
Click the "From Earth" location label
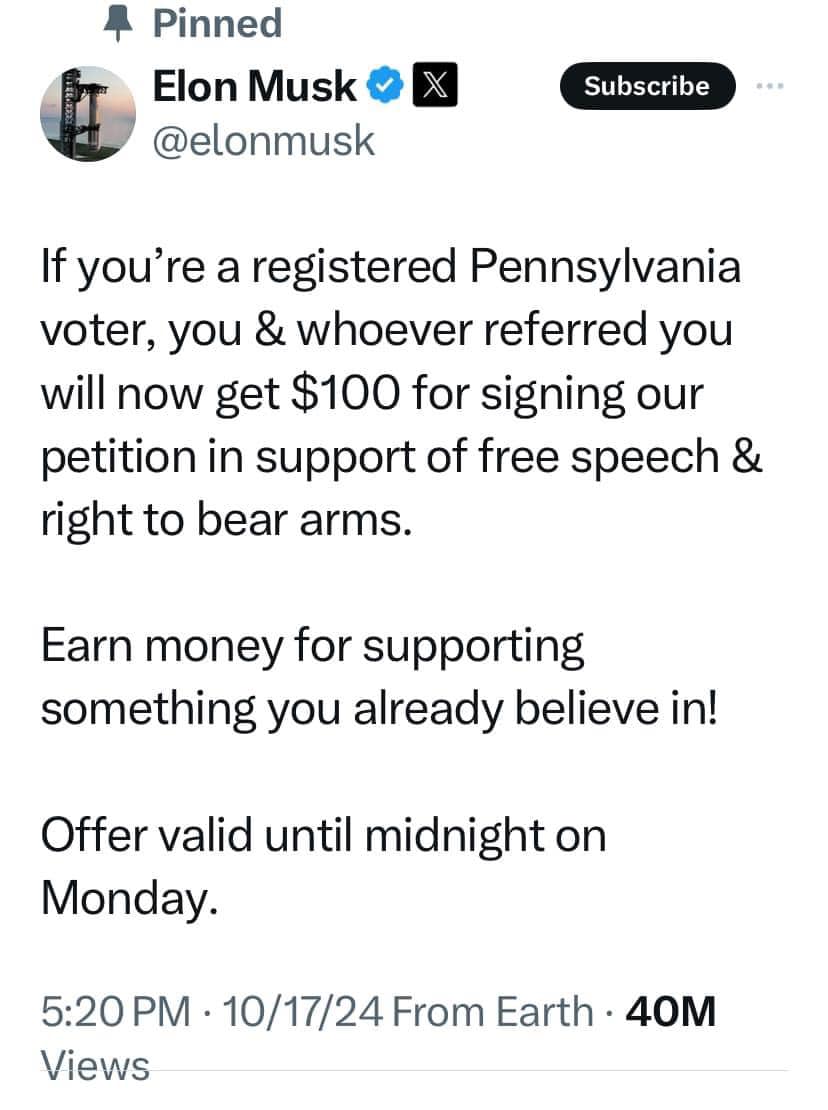pyautogui.click(x=494, y=1011)
